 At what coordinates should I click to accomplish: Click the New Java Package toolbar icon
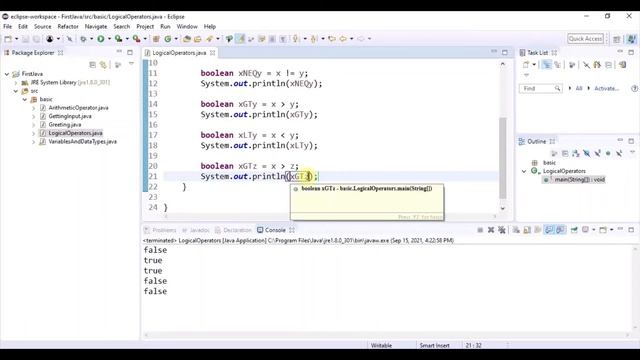[156, 39]
